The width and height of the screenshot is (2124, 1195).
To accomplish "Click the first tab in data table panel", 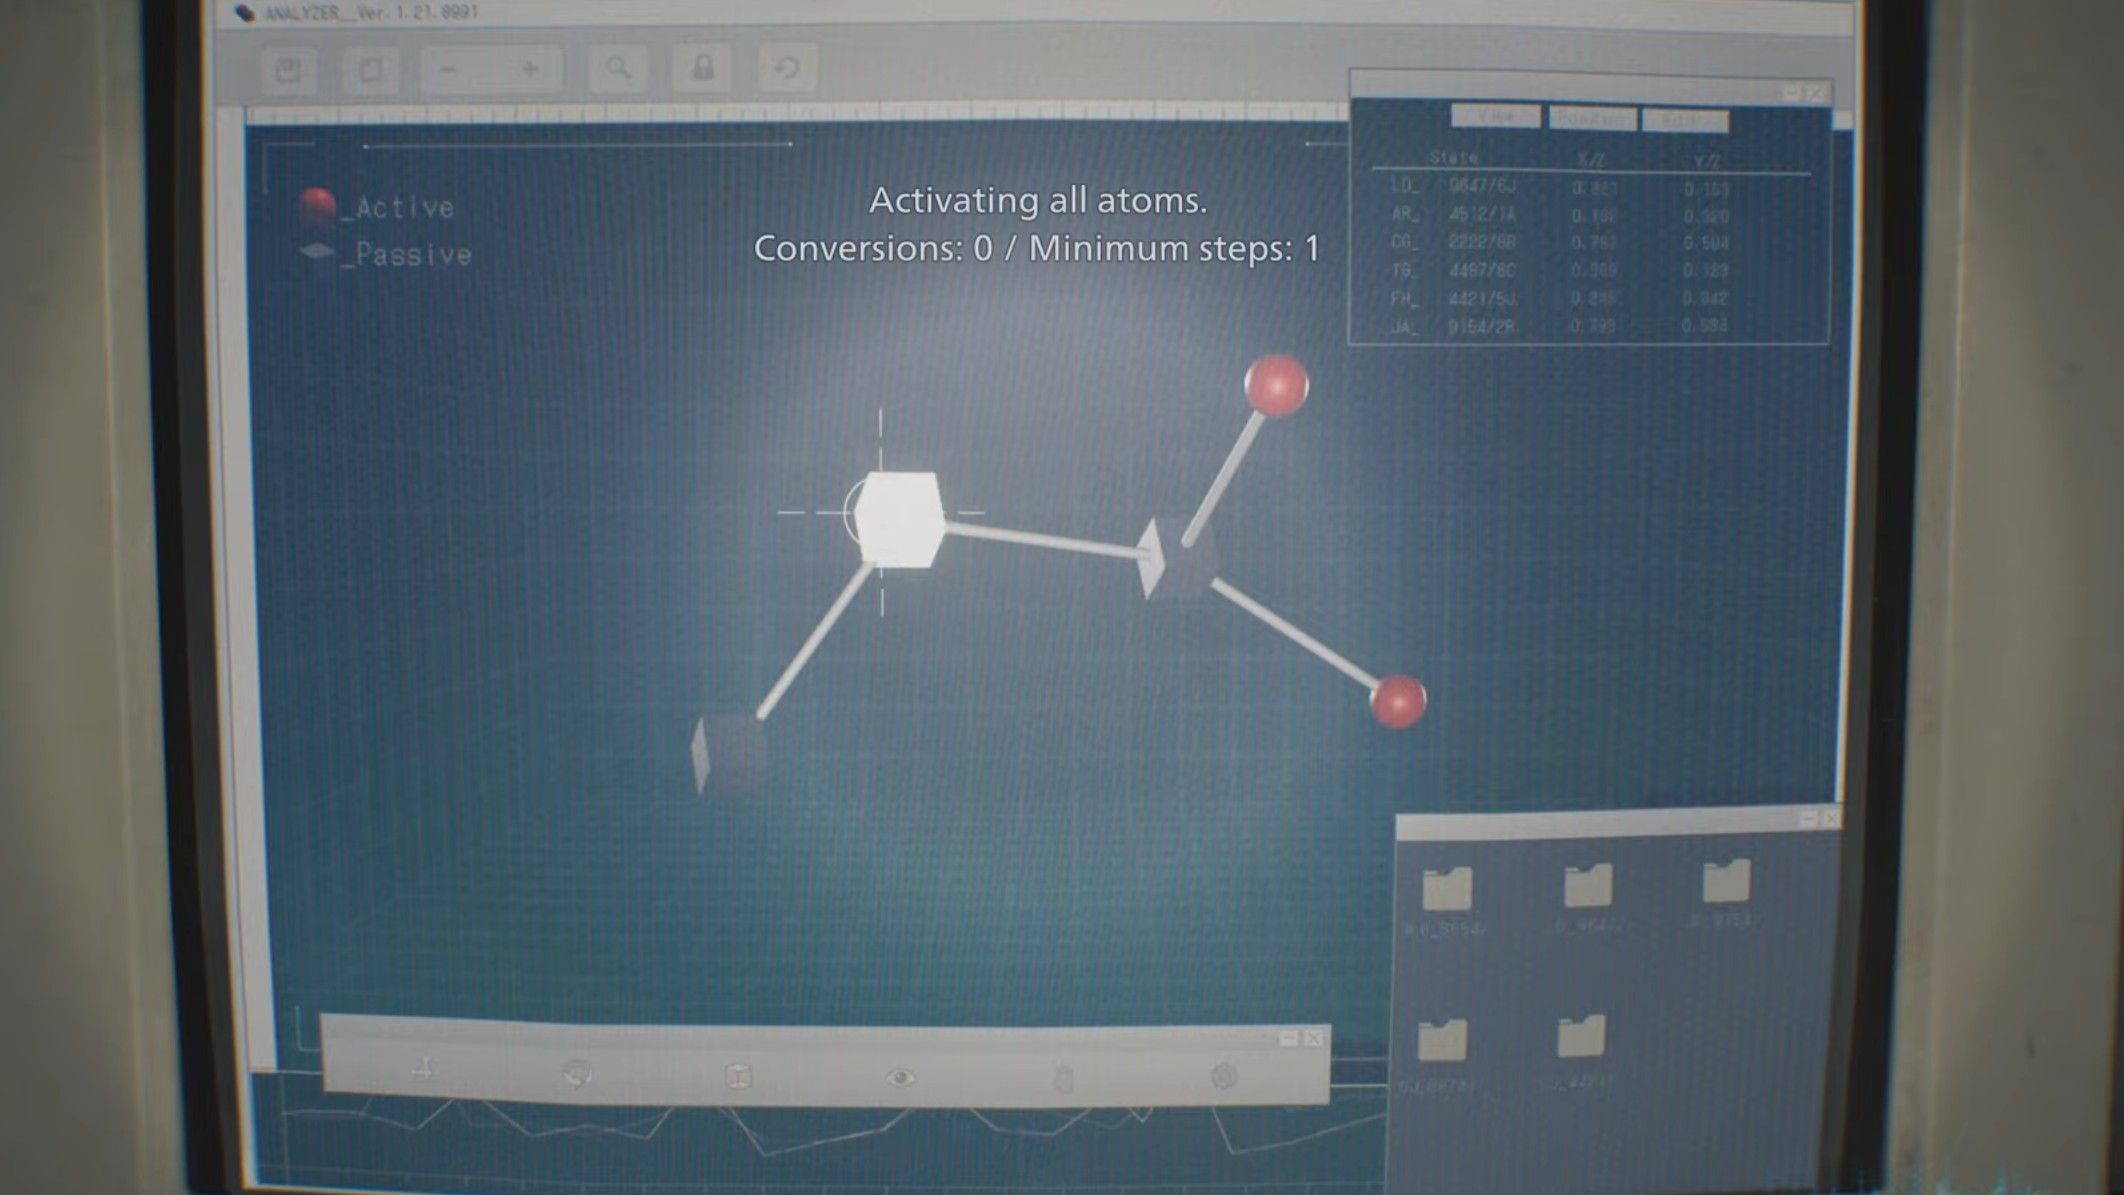I will tap(1494, 117).
